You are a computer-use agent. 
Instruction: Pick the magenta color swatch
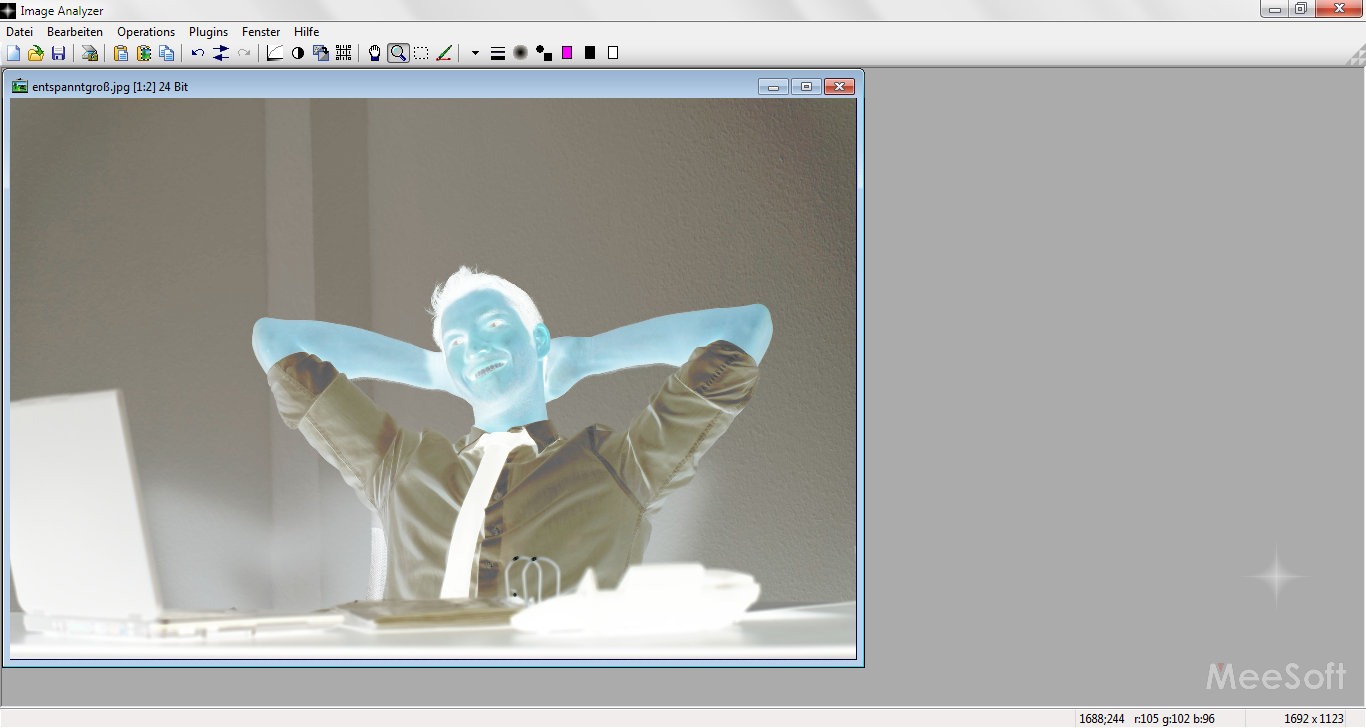pos(567,53)
